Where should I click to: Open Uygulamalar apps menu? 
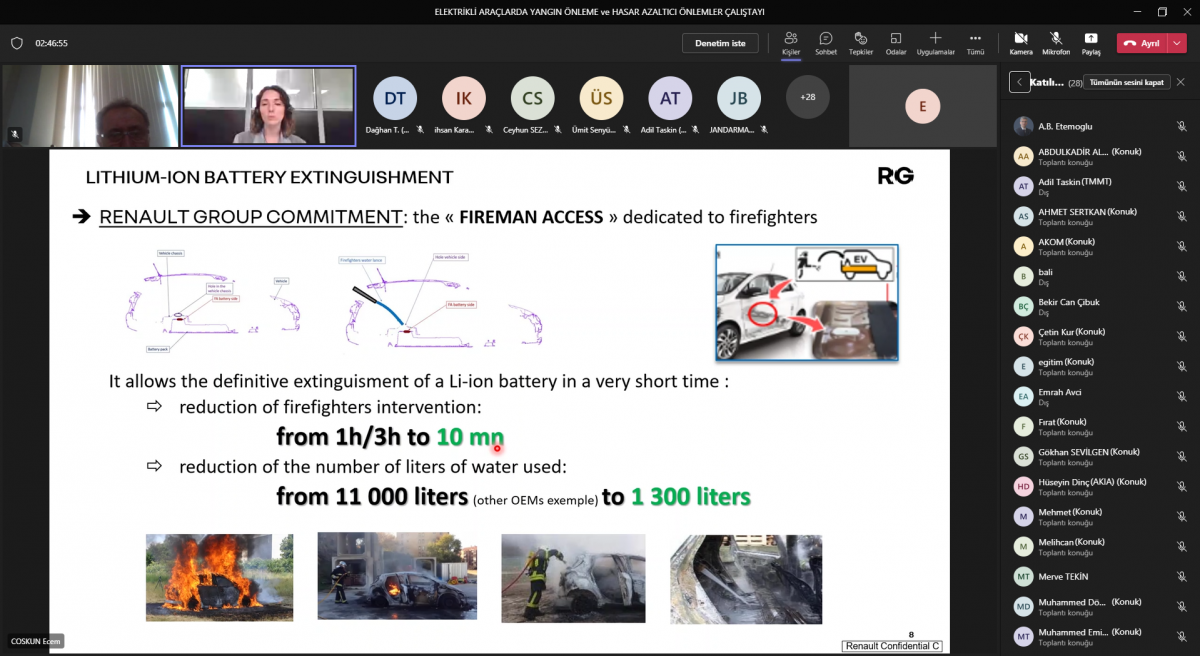[936, 43]
